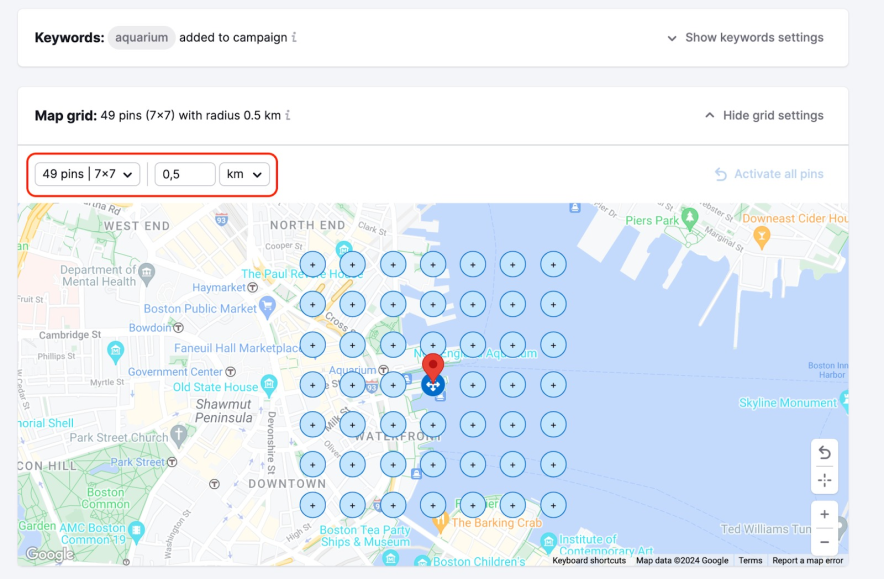The width and height of the screenshot is (884, 579).
Task: Open the km unit dropdown
Action: pos(244,174)
